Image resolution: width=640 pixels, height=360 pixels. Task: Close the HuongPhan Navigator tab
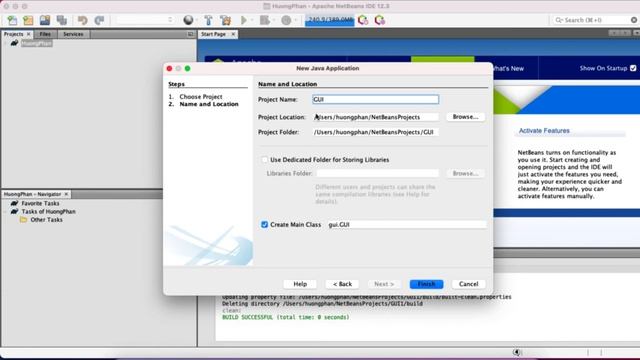coord(66,194)
